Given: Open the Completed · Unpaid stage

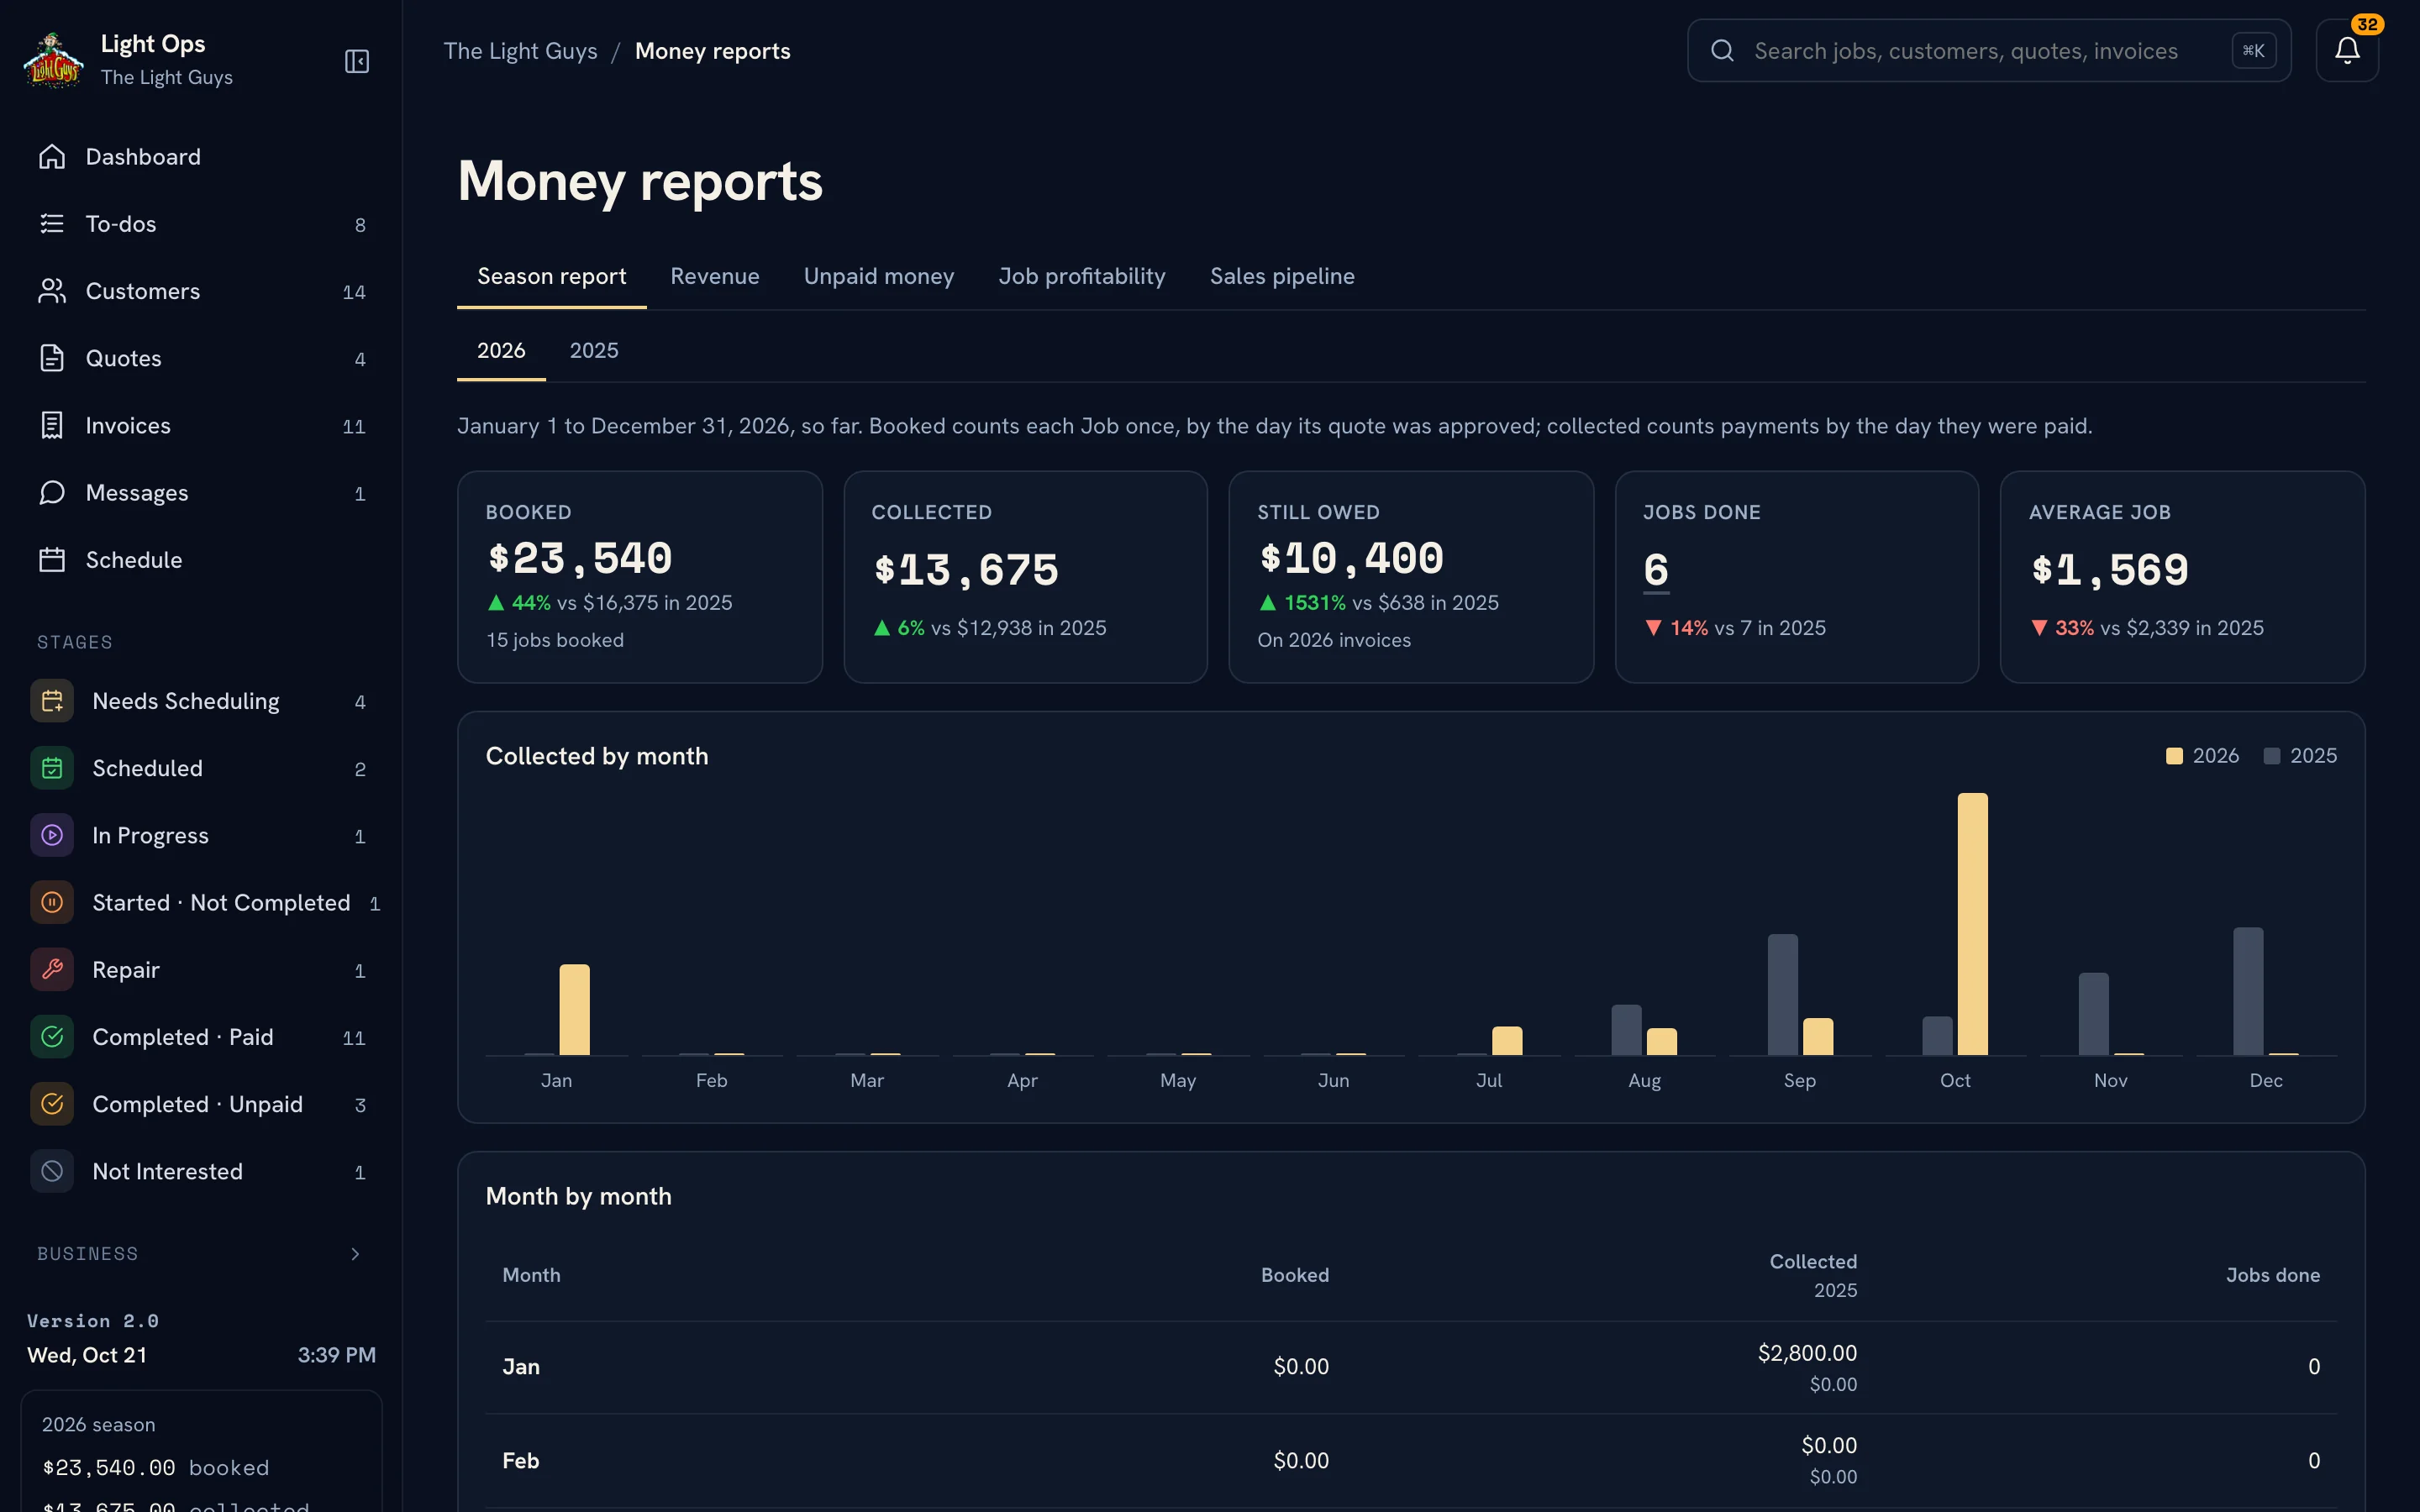Looking at the screenshot, I should (201, 1104).
